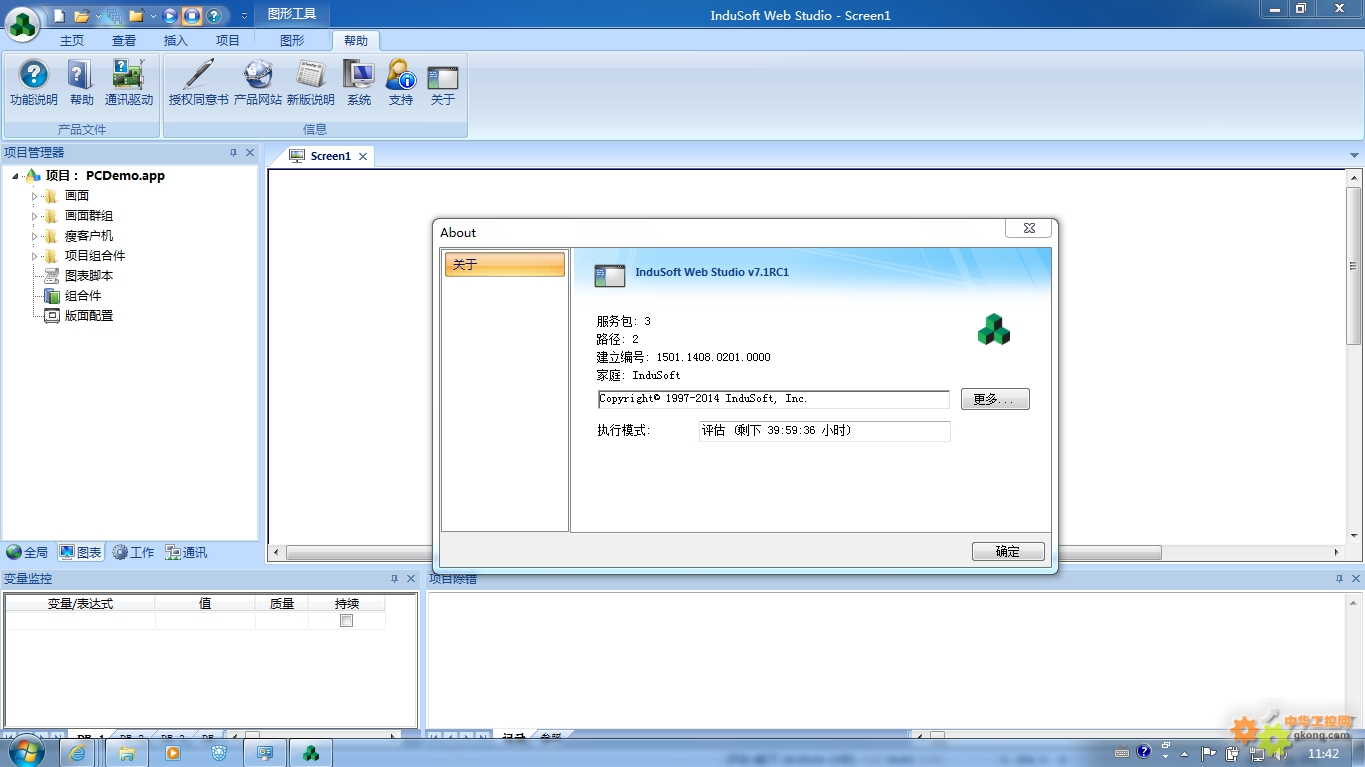The width and height of the screenshot is (1365, 767).
Task: Click 更多... button in About dialog
Action: pos(995,399)
